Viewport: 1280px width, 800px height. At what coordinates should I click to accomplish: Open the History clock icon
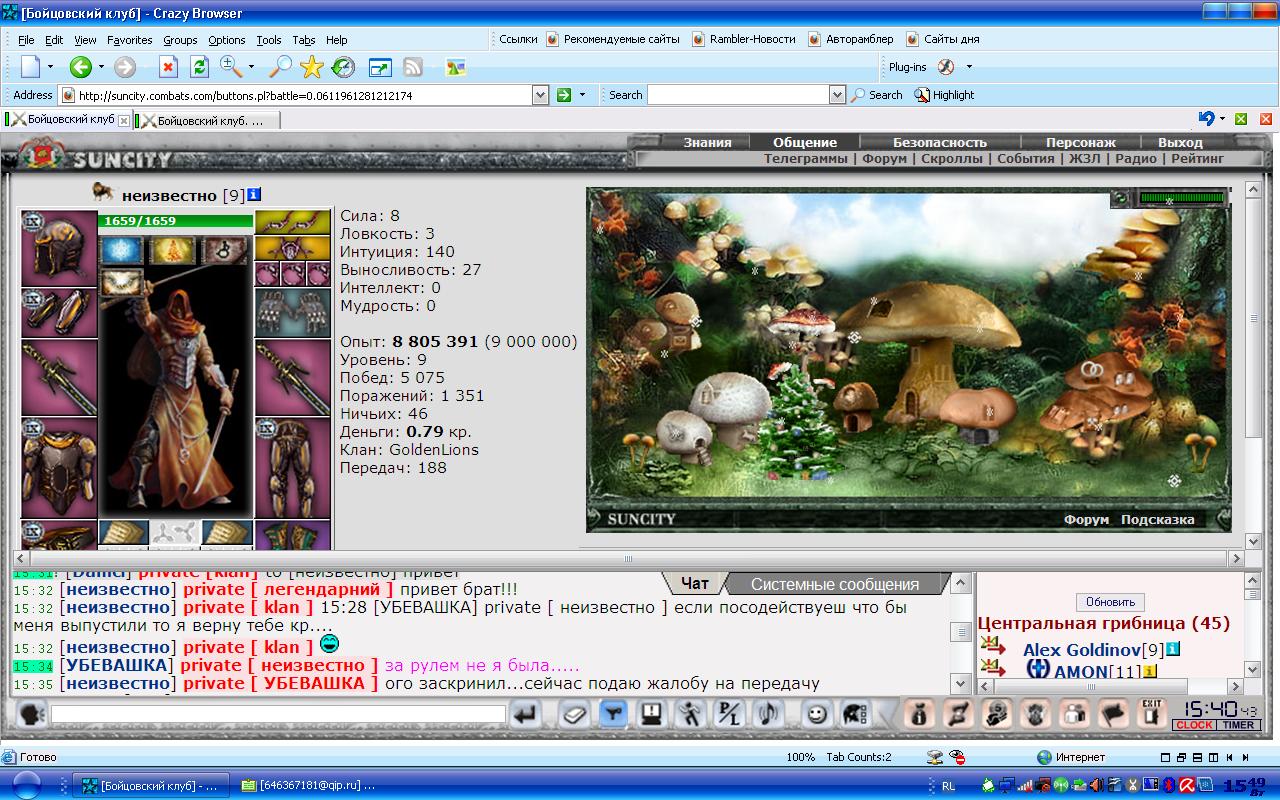point(343,67)
